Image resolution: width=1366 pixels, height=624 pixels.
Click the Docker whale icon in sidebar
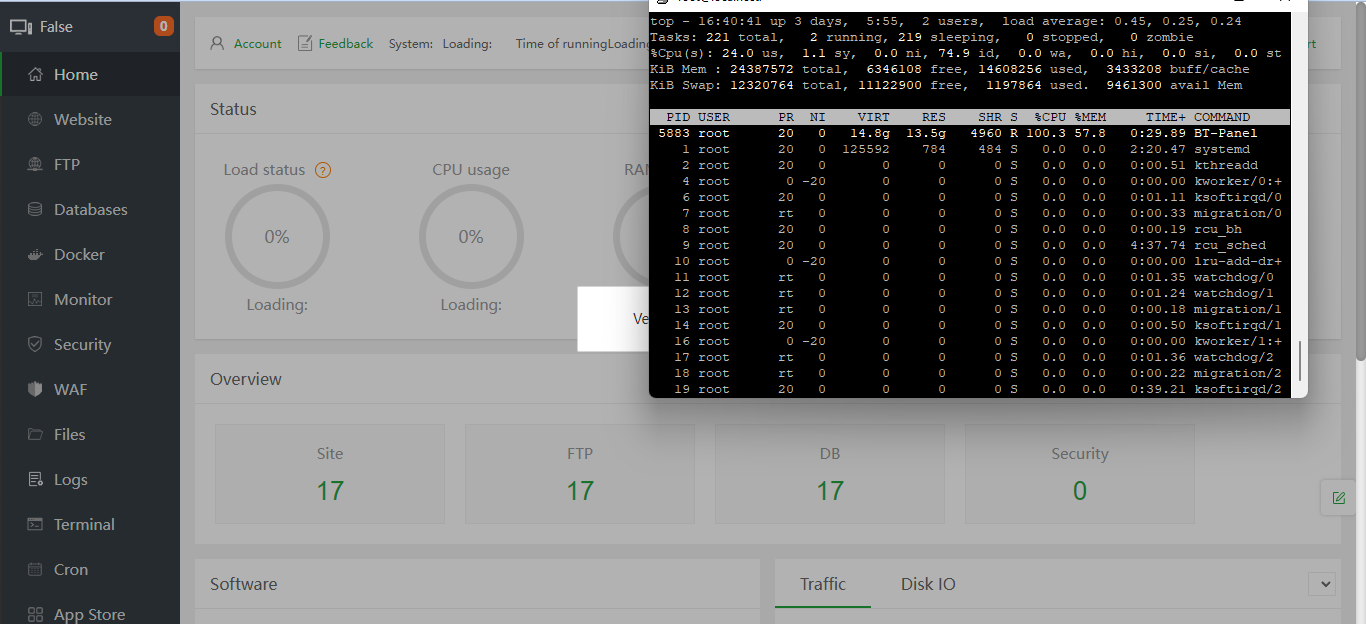(35, 255)
